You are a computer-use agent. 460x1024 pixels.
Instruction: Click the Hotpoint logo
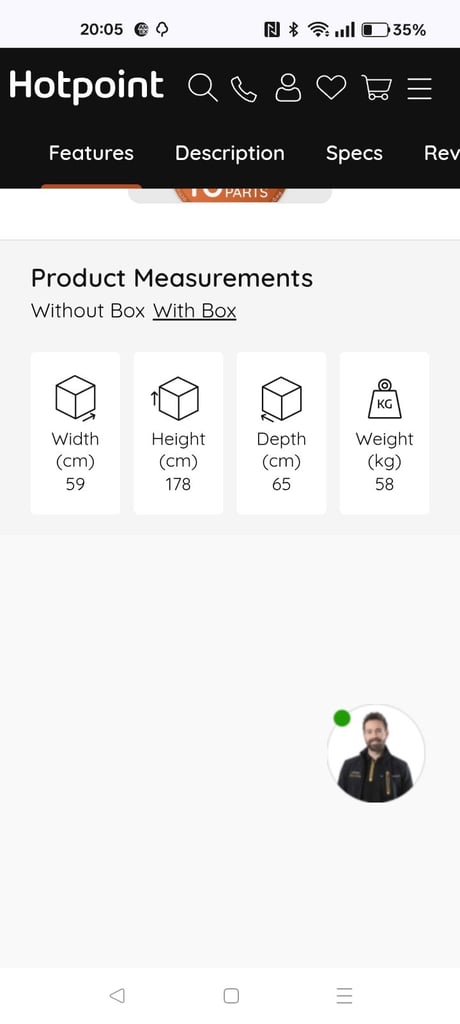pyautogui.click(x=86, y=86)
